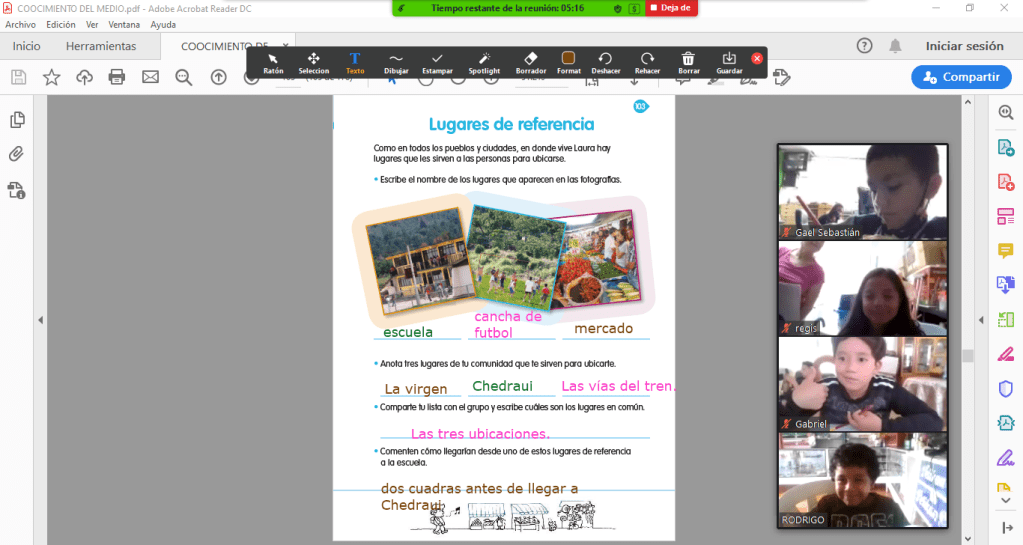Open the page thumbnails panel
This screenshot has width=1023, height=545.
[17, 120]
